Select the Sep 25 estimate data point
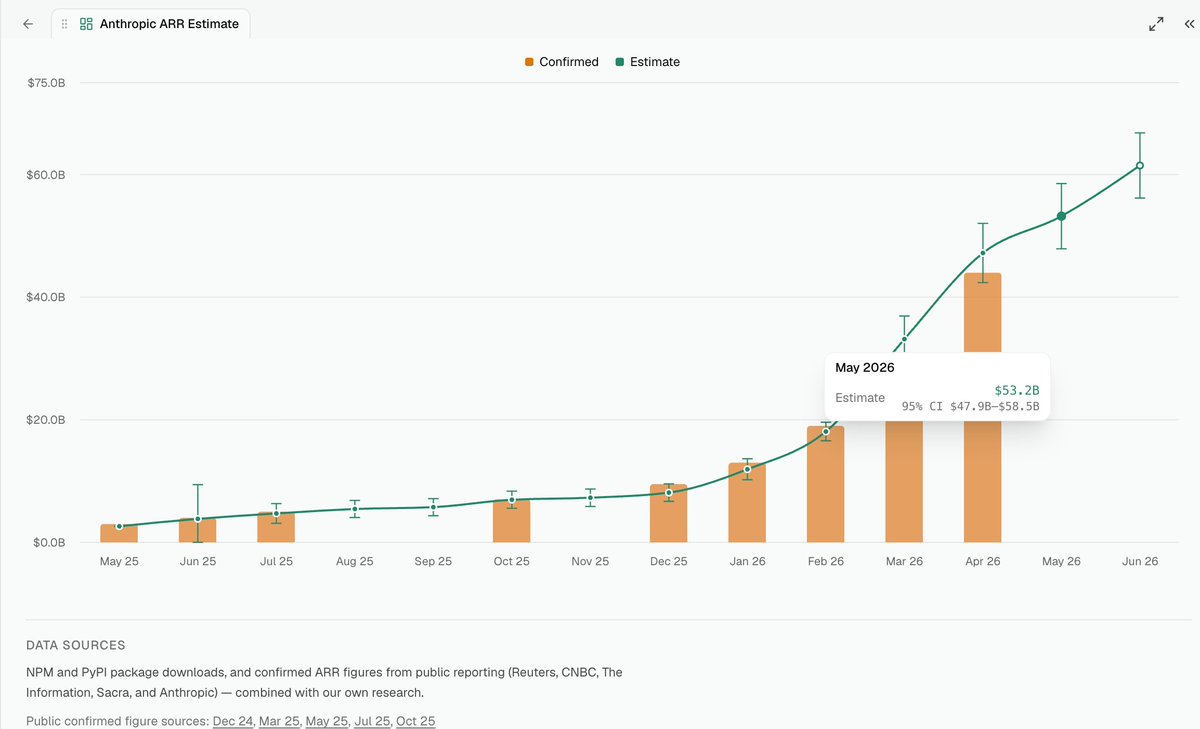The width and height of the screenshot is (1200, 729). (433, 507)
